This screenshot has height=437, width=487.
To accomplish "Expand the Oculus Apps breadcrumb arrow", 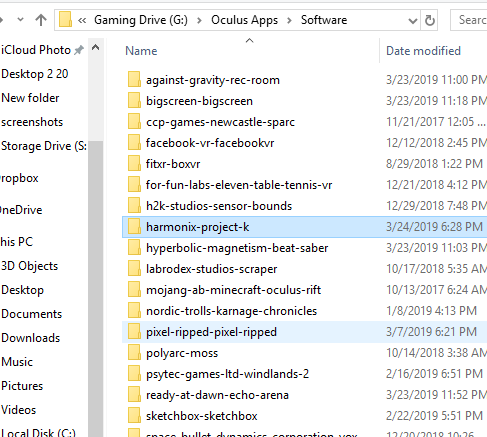I will [x=289, y=21].
